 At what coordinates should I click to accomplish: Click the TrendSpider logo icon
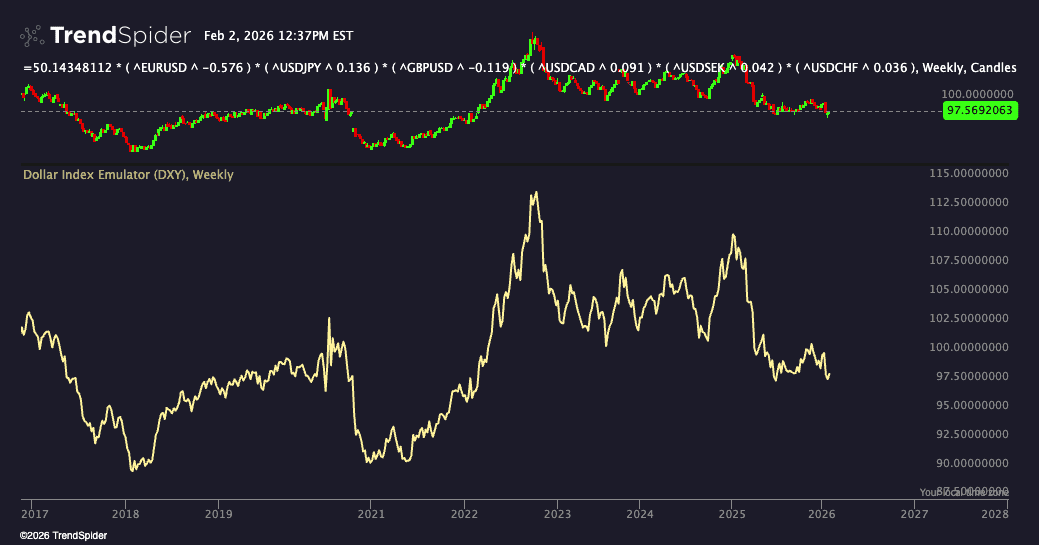point(32,35)
